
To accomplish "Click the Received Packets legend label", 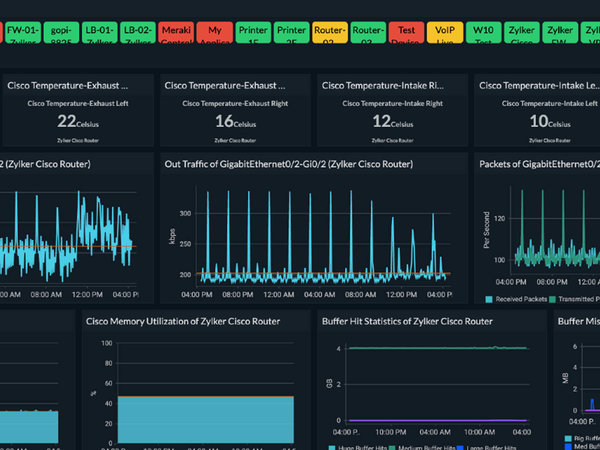I will pyautogui.click(x=521, y=299).
